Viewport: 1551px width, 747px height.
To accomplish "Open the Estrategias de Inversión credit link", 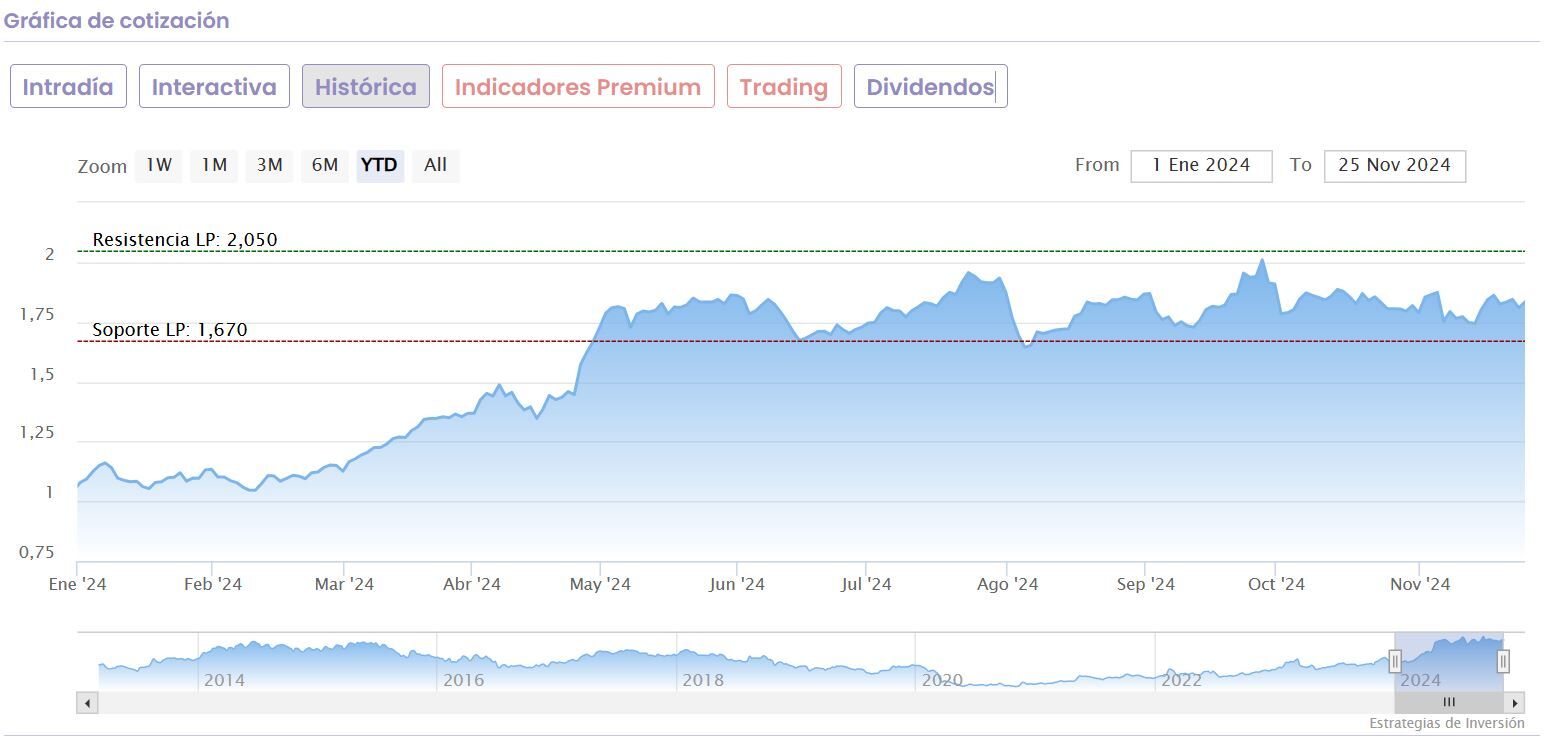I will pos(1446,723).
